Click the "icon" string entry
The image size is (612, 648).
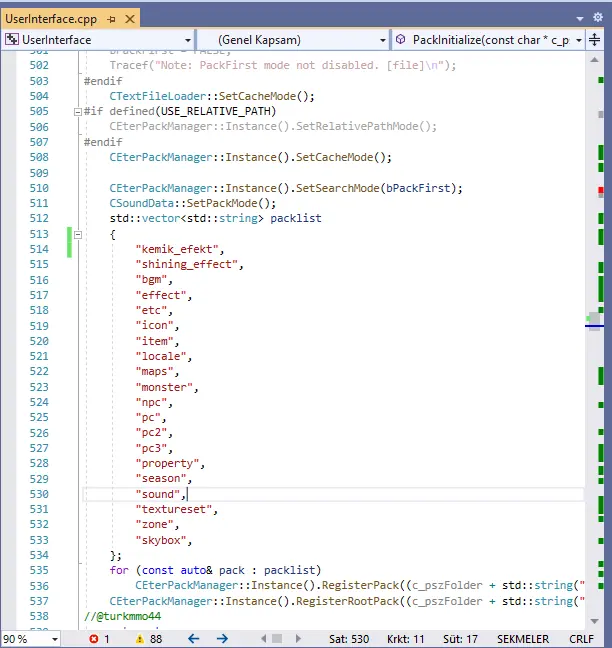[155, 326]
